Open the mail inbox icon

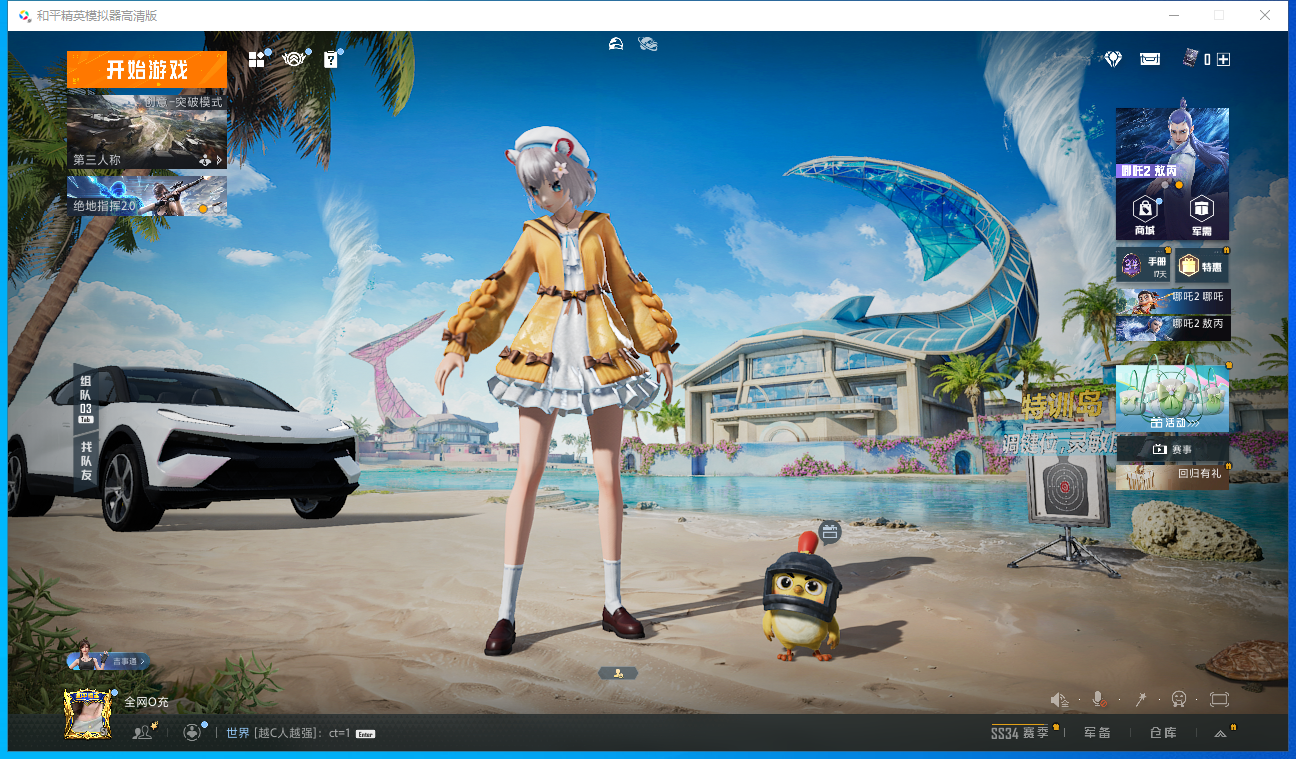(x=1150, y=59)
